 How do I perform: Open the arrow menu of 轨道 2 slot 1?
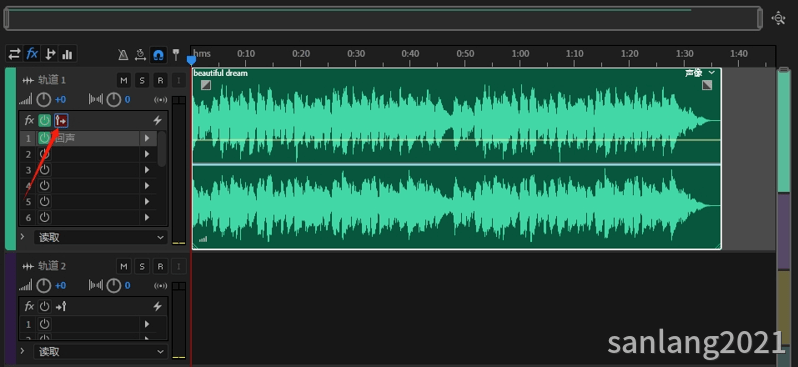(147, 324)
